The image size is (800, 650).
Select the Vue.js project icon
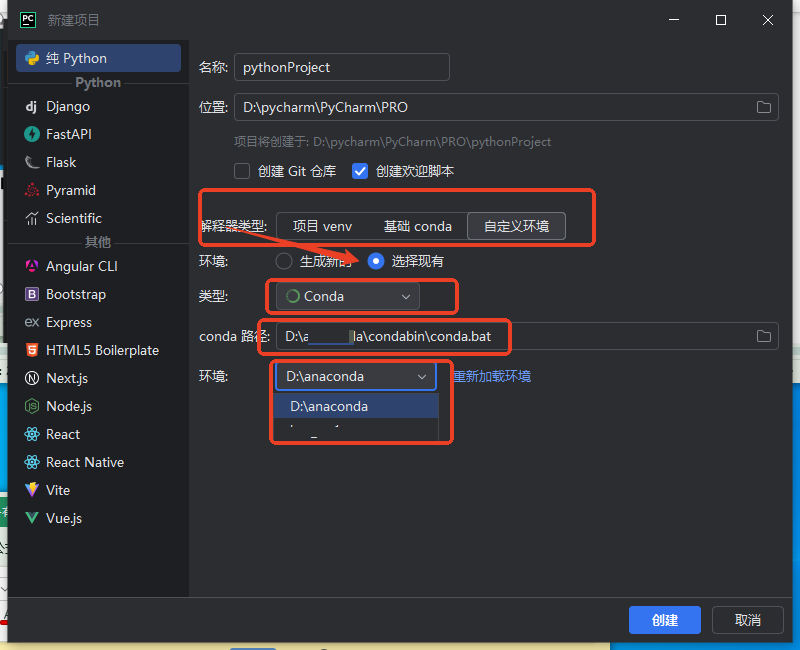[x=32, y=518]
